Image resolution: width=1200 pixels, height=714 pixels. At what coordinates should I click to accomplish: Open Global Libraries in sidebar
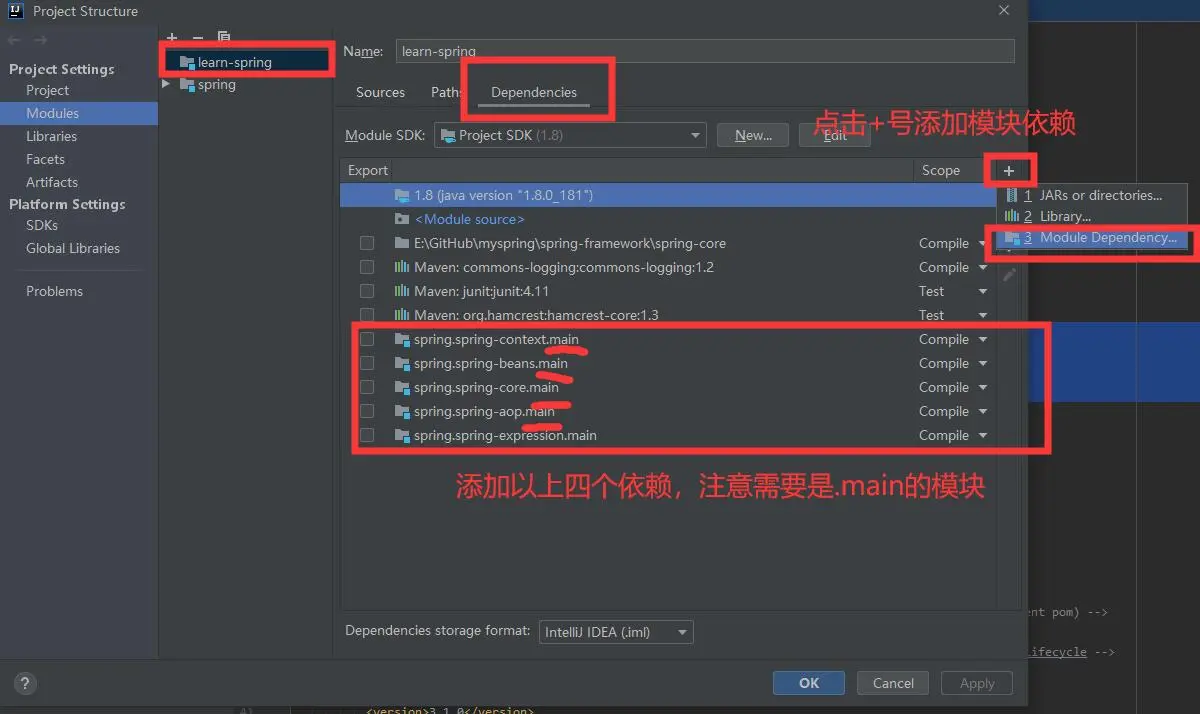[73, 248]
